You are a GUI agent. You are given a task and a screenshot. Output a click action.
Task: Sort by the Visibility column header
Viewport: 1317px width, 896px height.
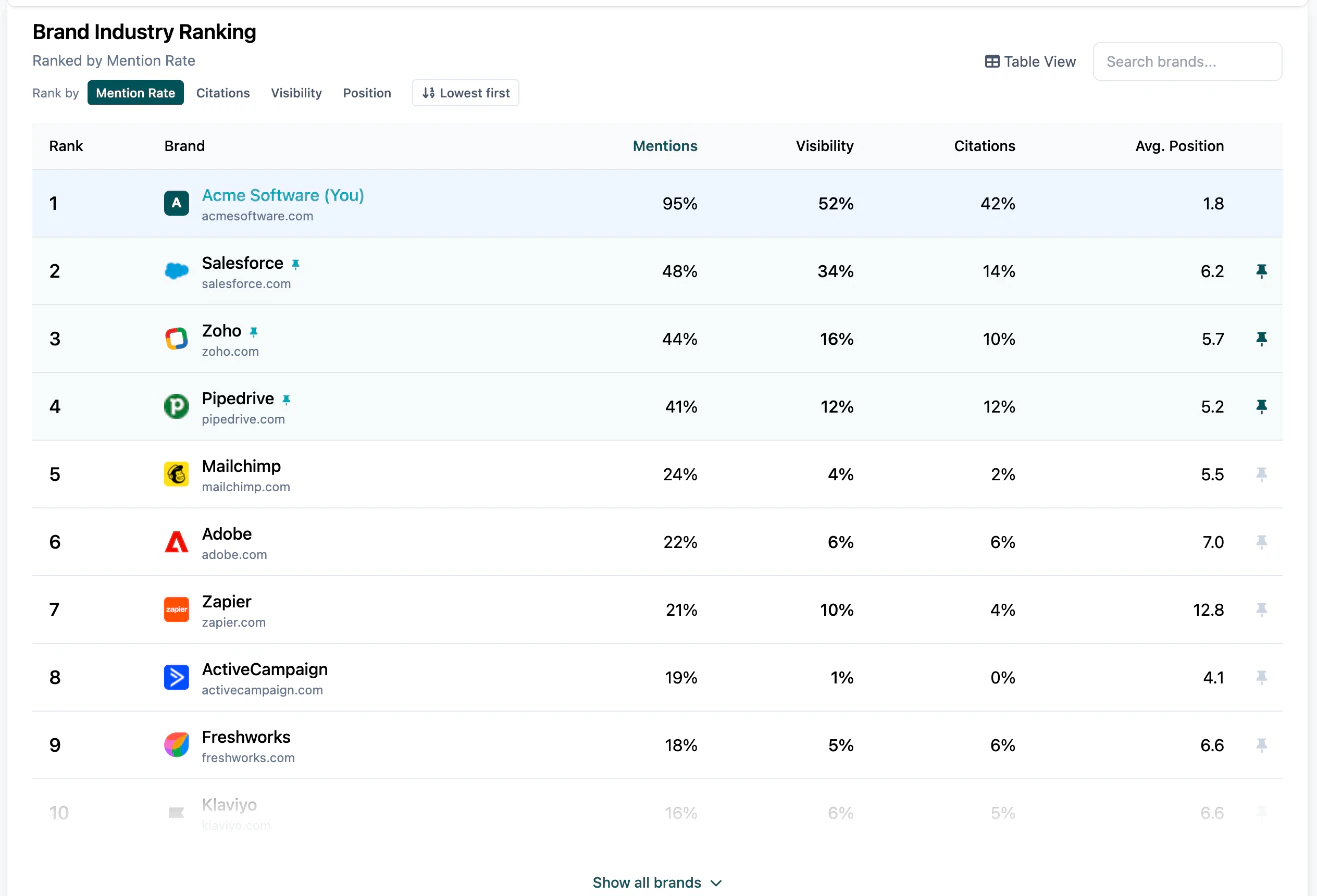click(x=825, y=146)
